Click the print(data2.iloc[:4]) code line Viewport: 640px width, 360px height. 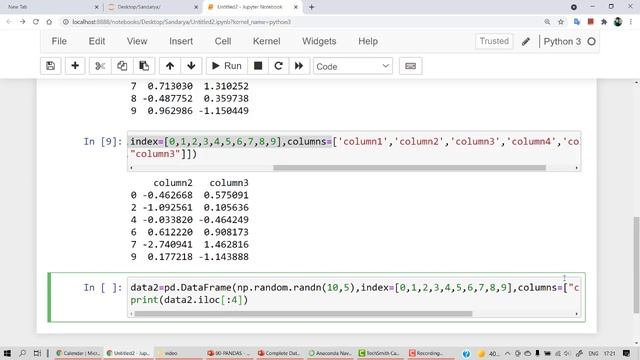pos(189,300)
